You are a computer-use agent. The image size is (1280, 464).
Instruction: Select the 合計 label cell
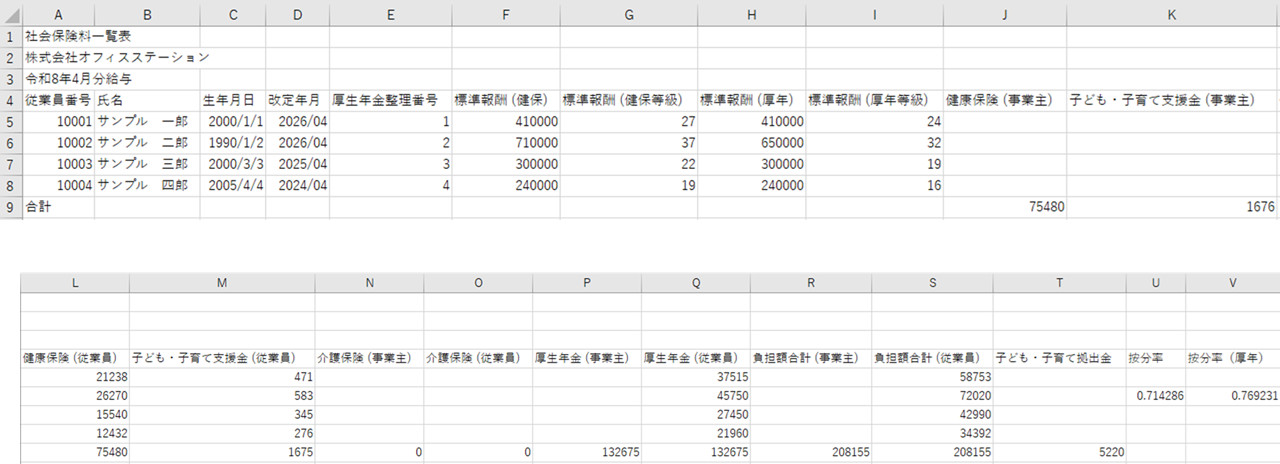[59, 207]
